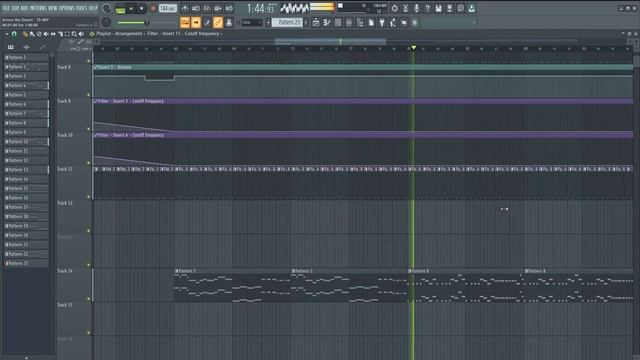Open the VIEW menu
Viewport: 640px width, 360px height.
53,8
